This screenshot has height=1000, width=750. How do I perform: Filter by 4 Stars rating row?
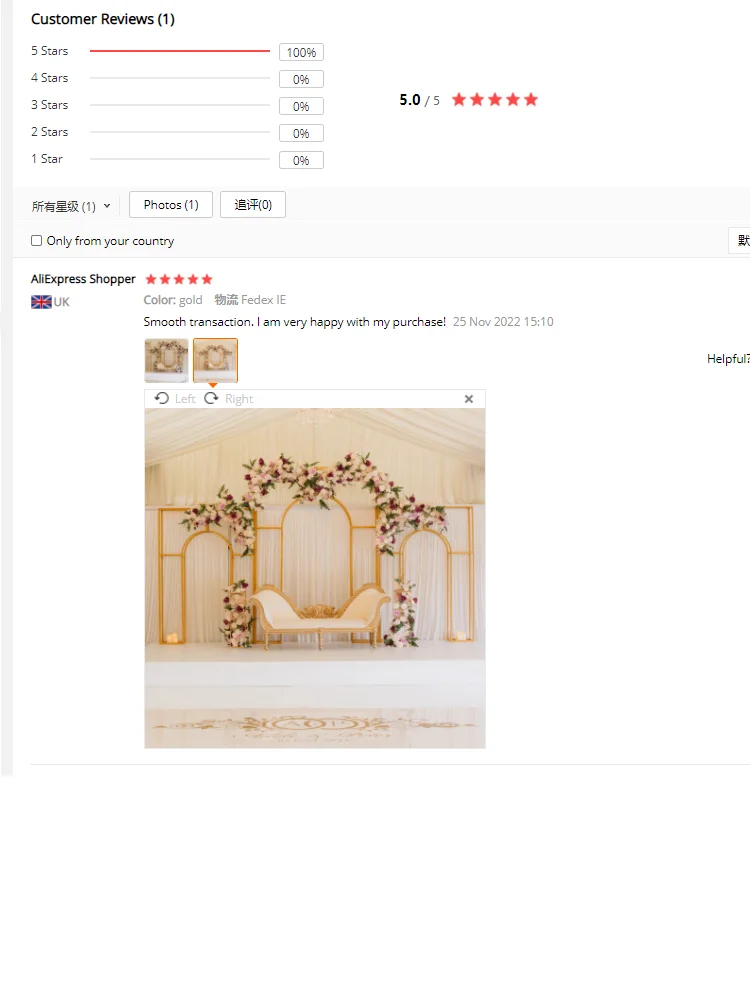pyautogui.click(x=177, y=78)
